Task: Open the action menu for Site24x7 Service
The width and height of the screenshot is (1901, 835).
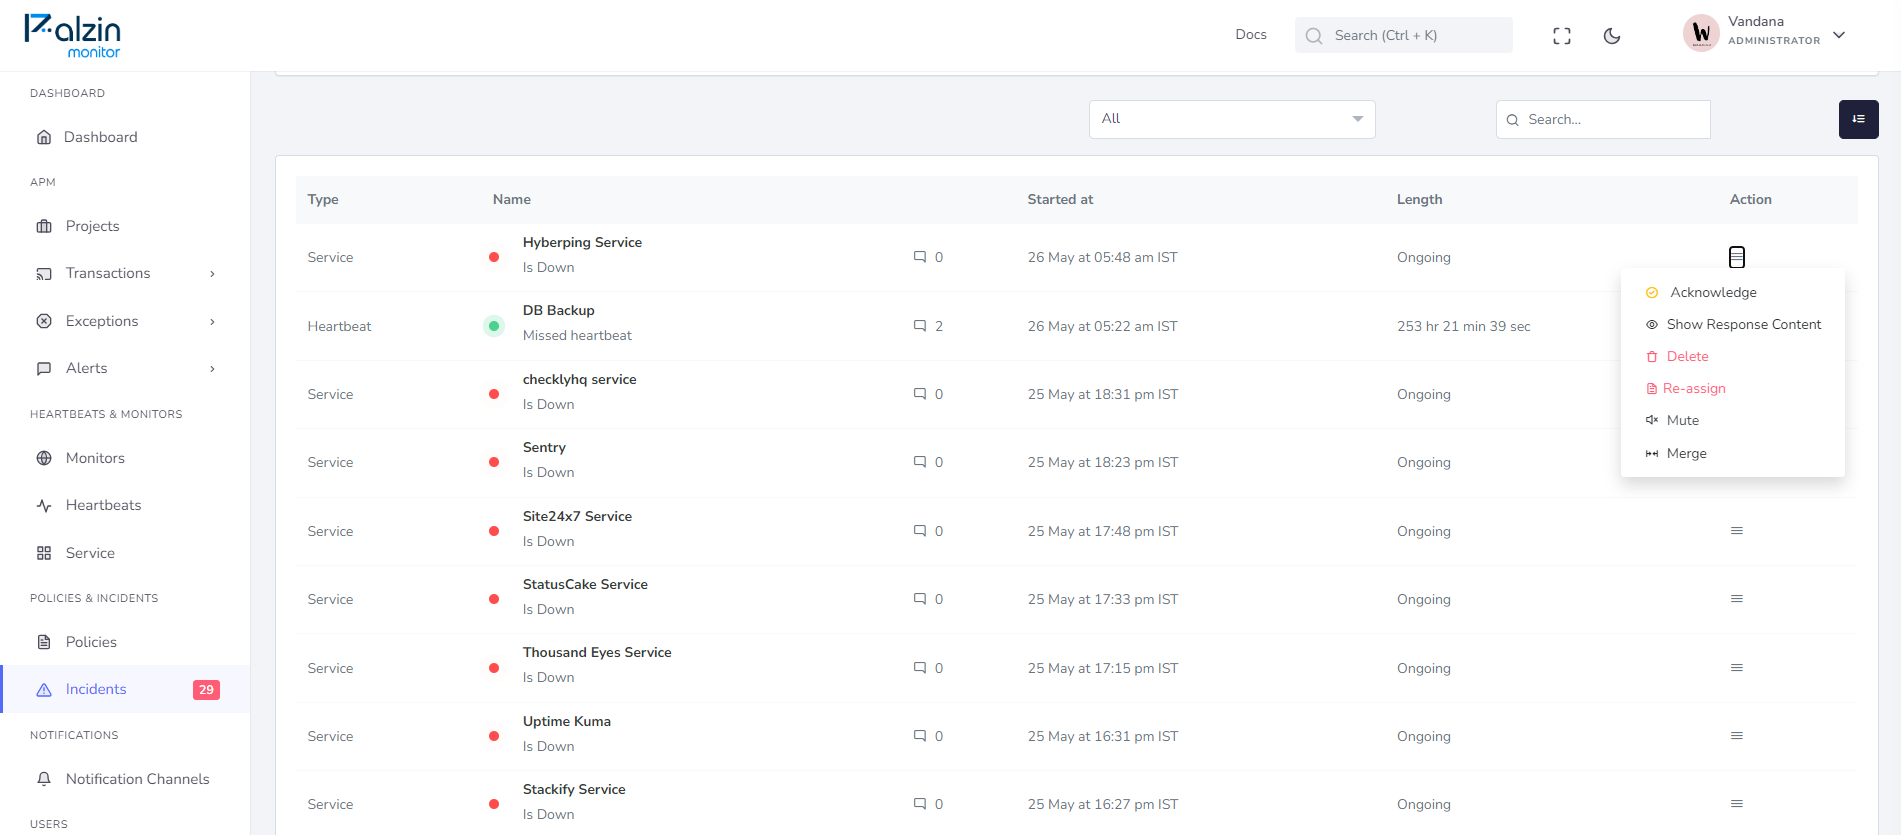Action: (1737, 531)
